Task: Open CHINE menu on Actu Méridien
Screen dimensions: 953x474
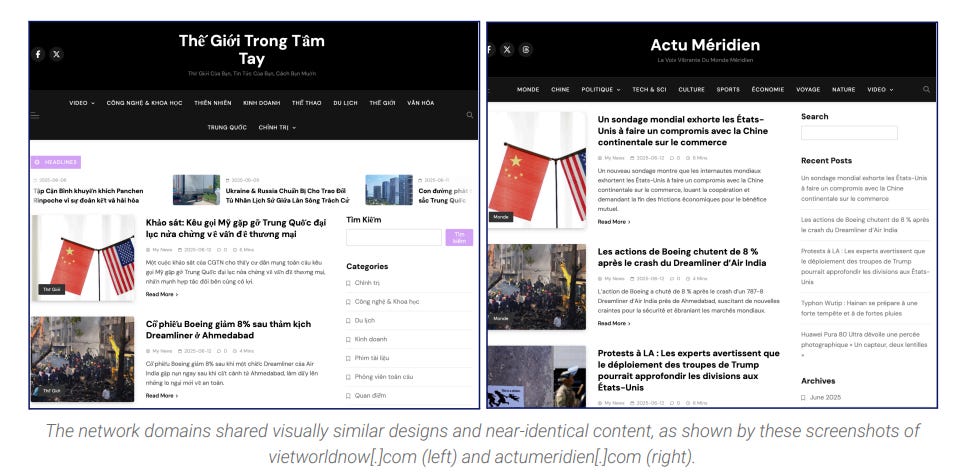Action: pyautogui.click(x=560, y=89)
